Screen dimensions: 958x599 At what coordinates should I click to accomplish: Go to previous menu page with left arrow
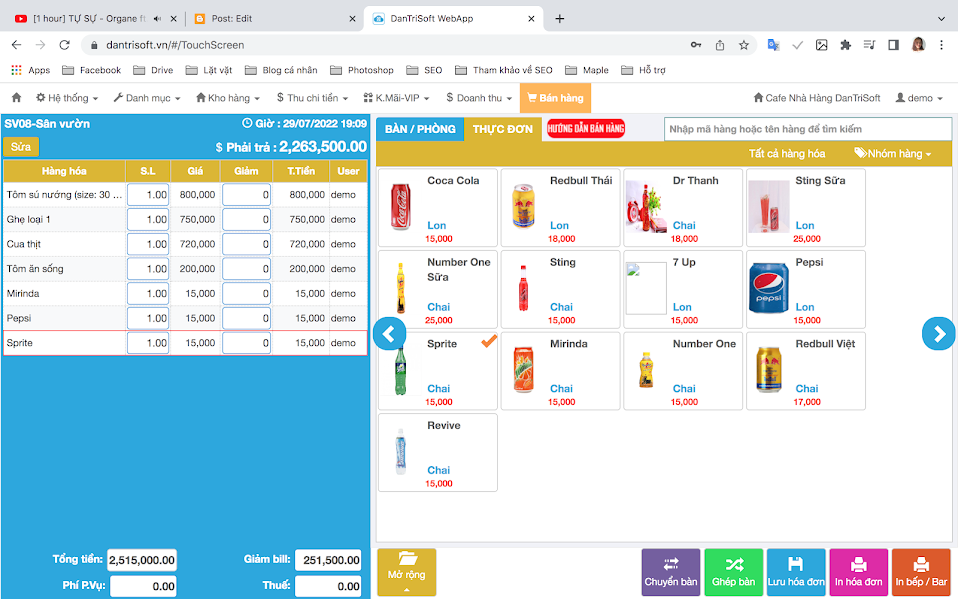click(x=389, y=334)
